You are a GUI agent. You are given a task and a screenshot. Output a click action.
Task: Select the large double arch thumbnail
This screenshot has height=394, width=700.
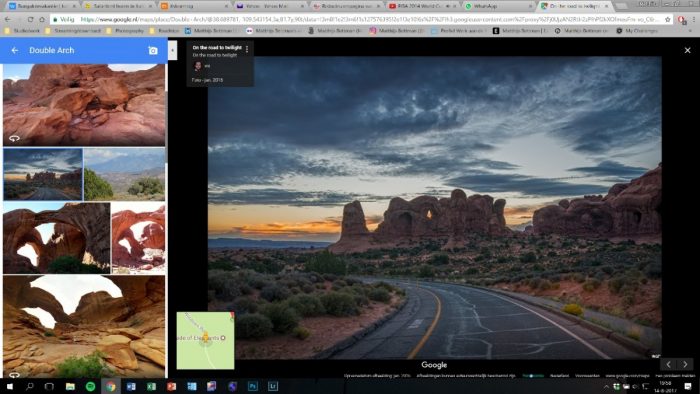[57, 238]
